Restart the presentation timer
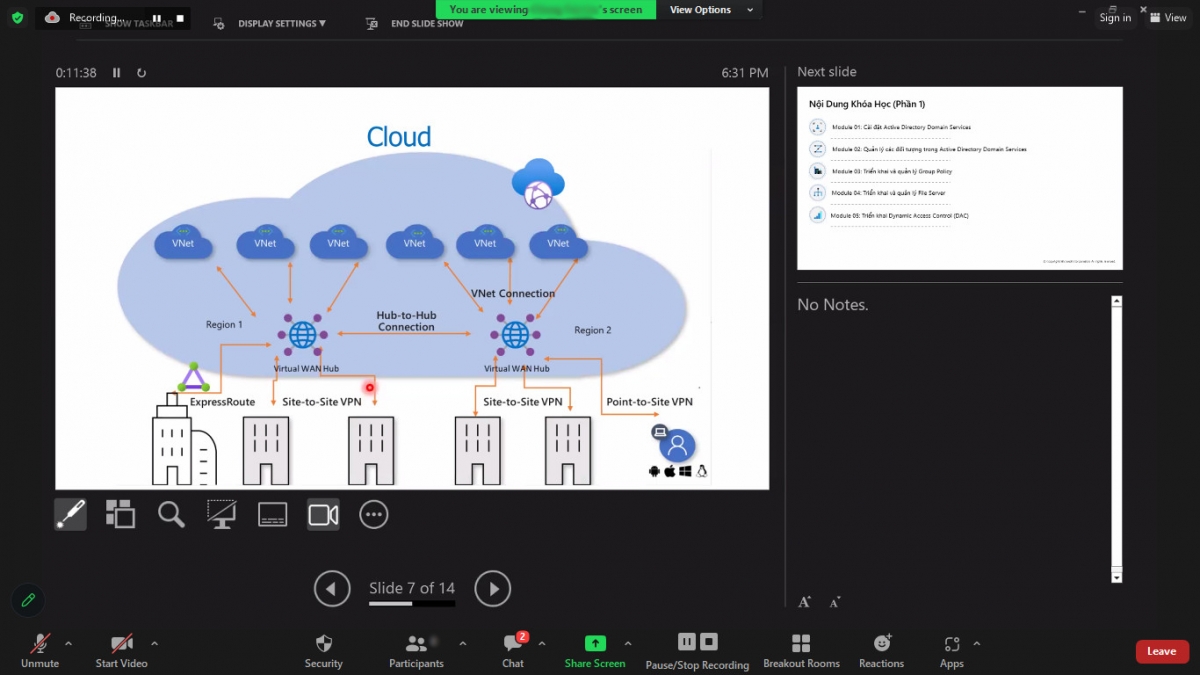 coord(142,73)
